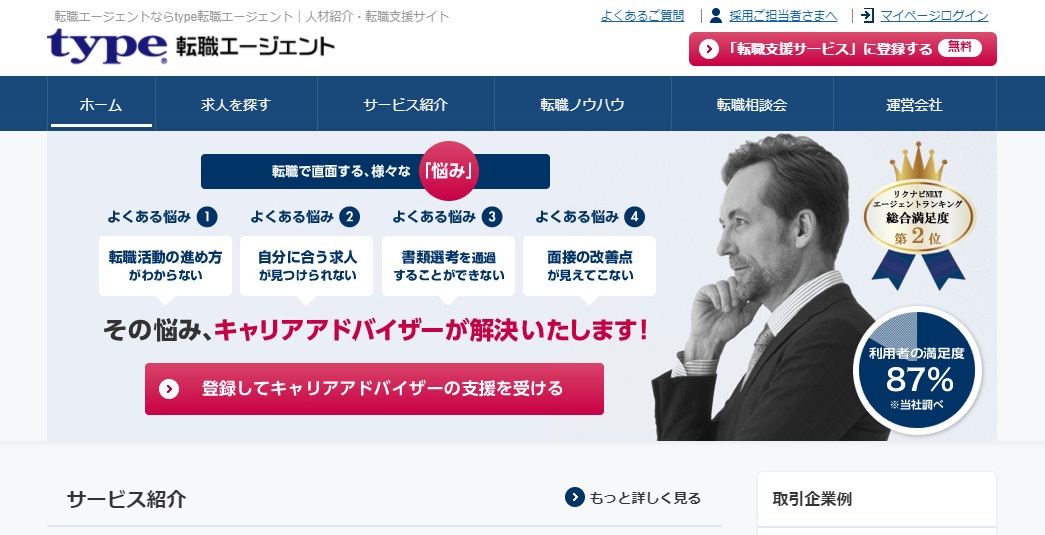The image size is (1045, 535).
Task: Click the gold crown ranking 第2位 badge
Action: tap(918, 215)
